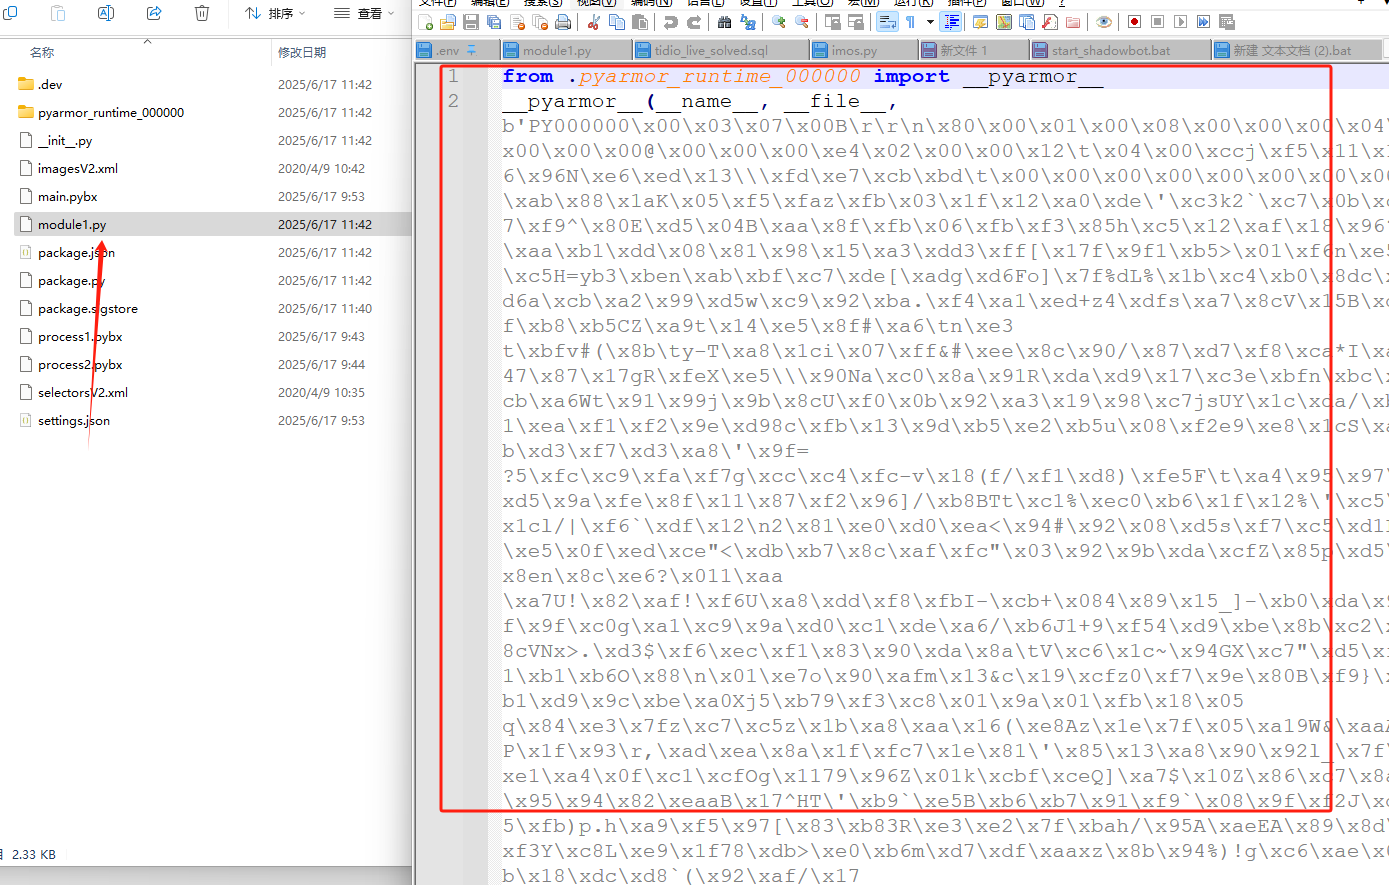Toggle file monitoring eye icon

point(1104,22)
